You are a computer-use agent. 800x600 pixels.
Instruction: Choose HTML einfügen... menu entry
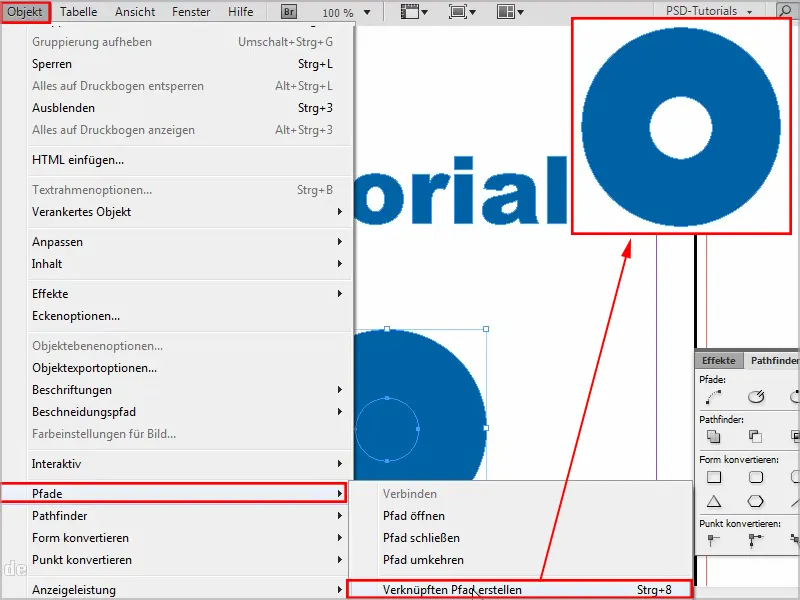click(190, 160)
